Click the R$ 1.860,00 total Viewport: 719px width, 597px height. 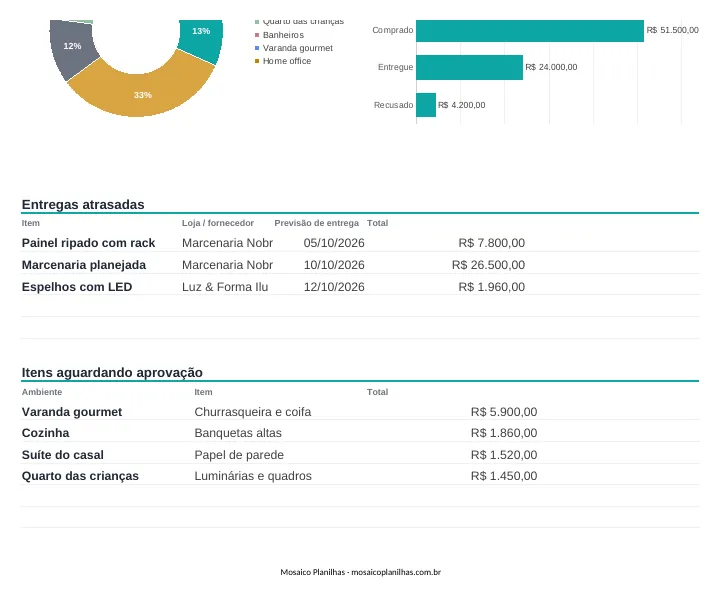504,433
